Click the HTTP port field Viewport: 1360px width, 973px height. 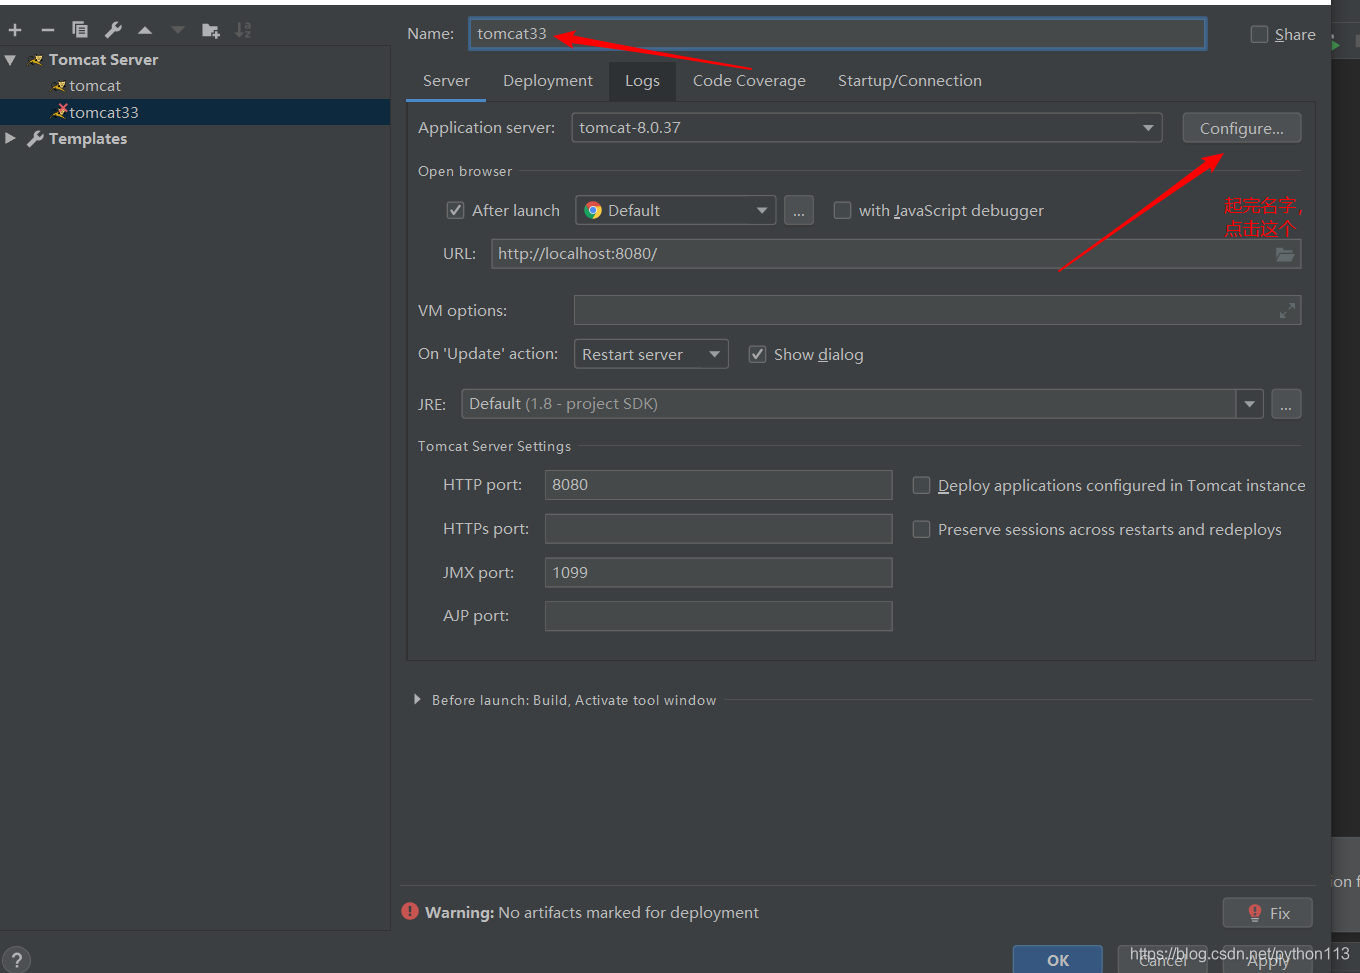pos(718,485)
